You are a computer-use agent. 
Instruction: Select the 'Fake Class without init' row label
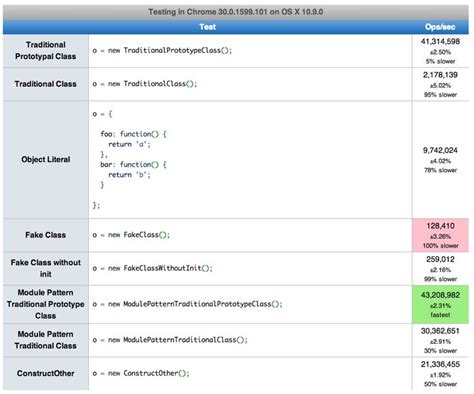46,268
